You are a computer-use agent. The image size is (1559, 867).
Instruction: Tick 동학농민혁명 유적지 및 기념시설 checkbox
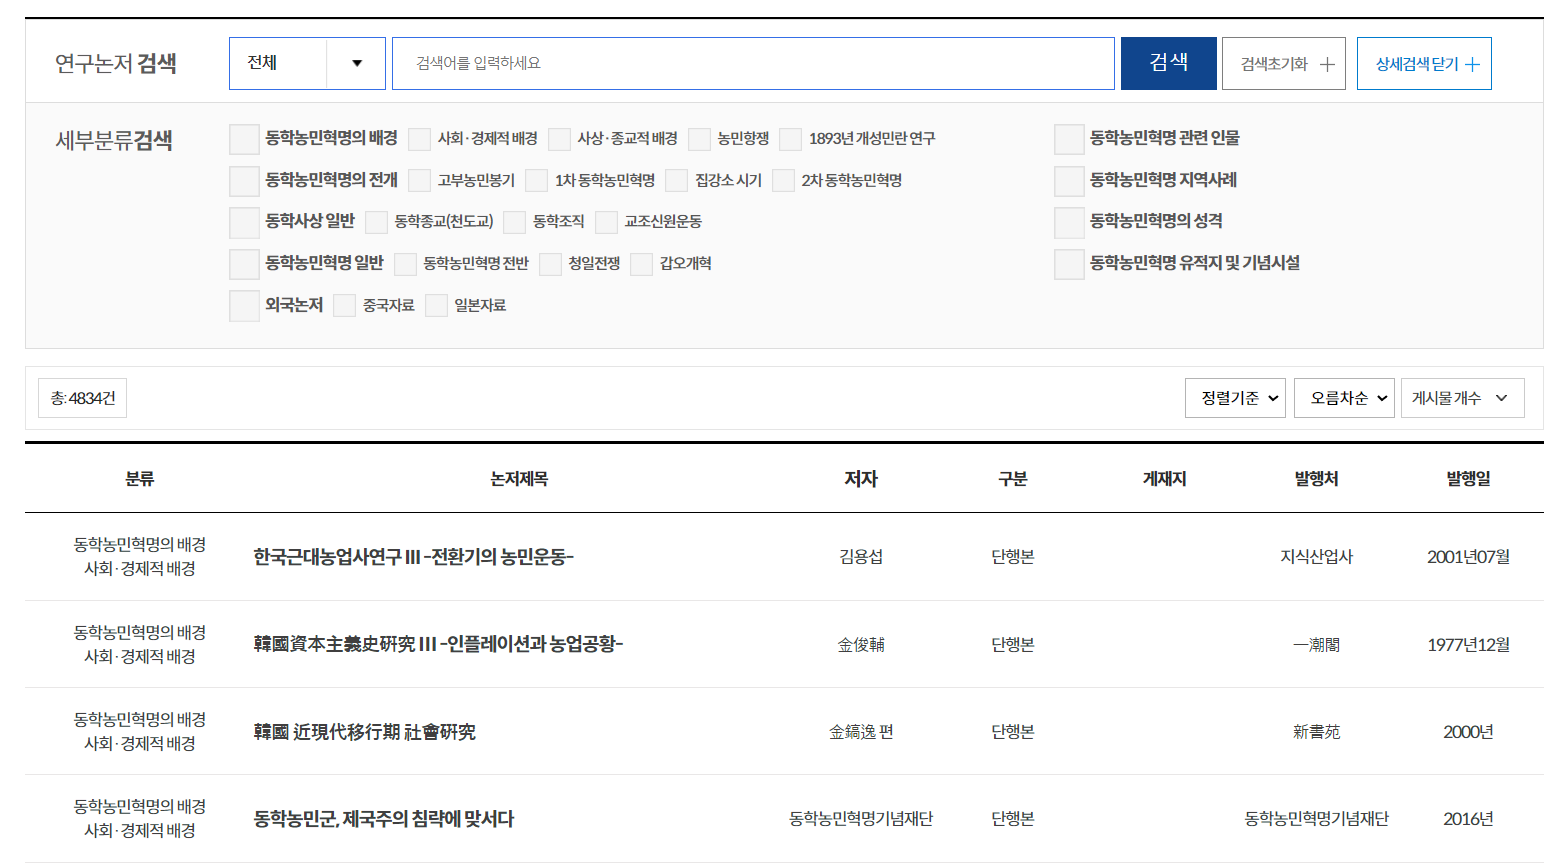(x=1069, y=264)
